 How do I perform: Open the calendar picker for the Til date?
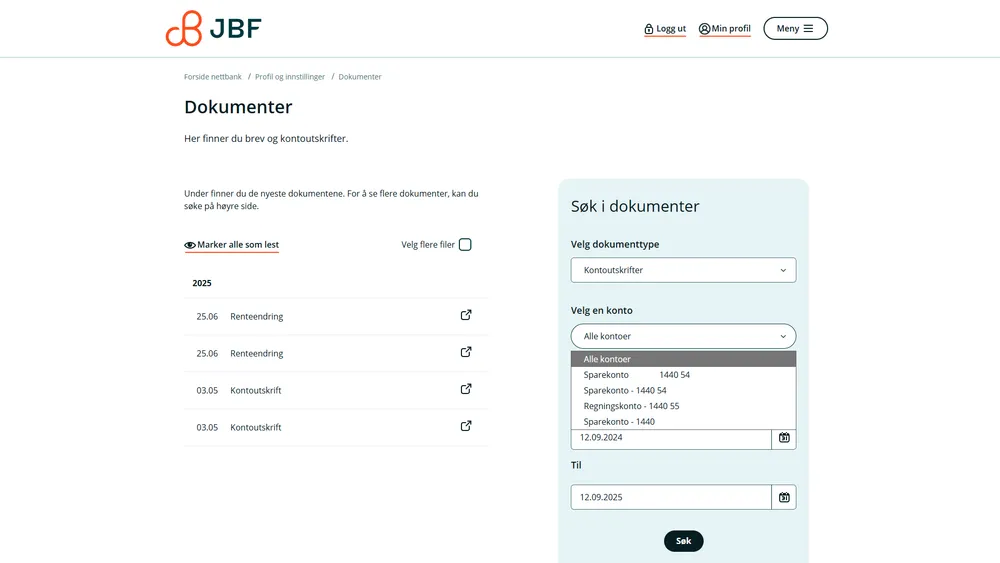point(784,497)
